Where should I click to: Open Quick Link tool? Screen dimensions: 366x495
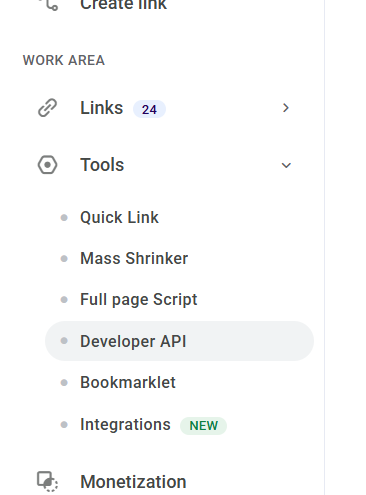119,217
